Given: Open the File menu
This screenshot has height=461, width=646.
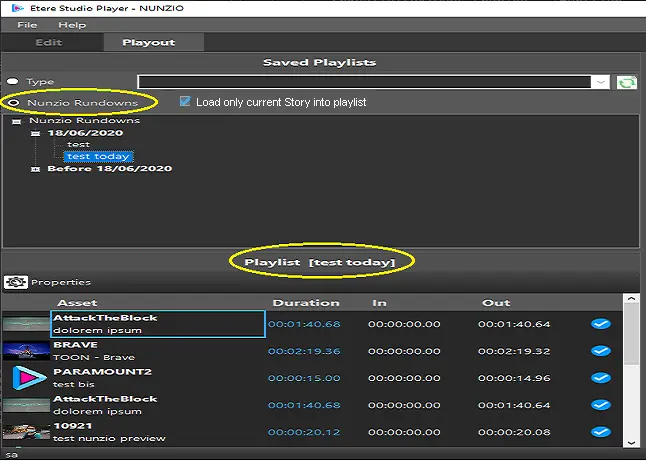Looking at the screenshot, I should point(26,24).
